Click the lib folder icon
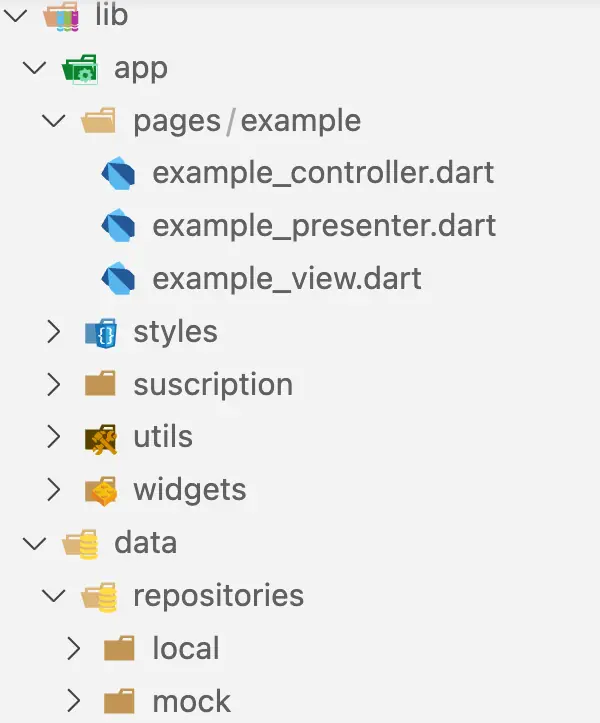 click(61, 16)
